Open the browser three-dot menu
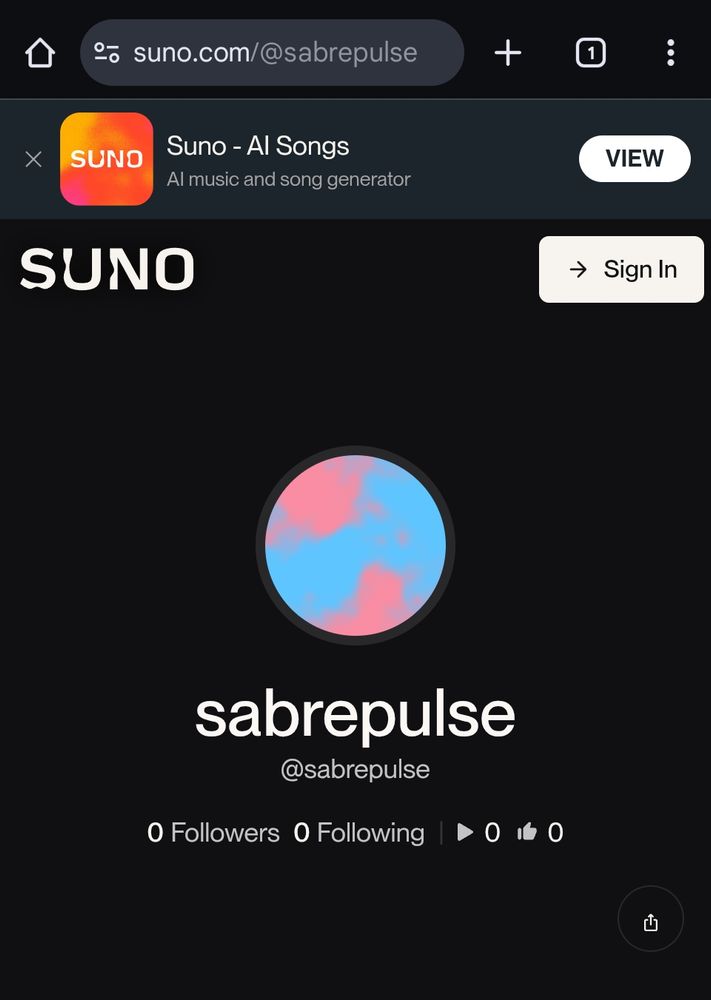The image size is (711, 1000). [670, 53]
